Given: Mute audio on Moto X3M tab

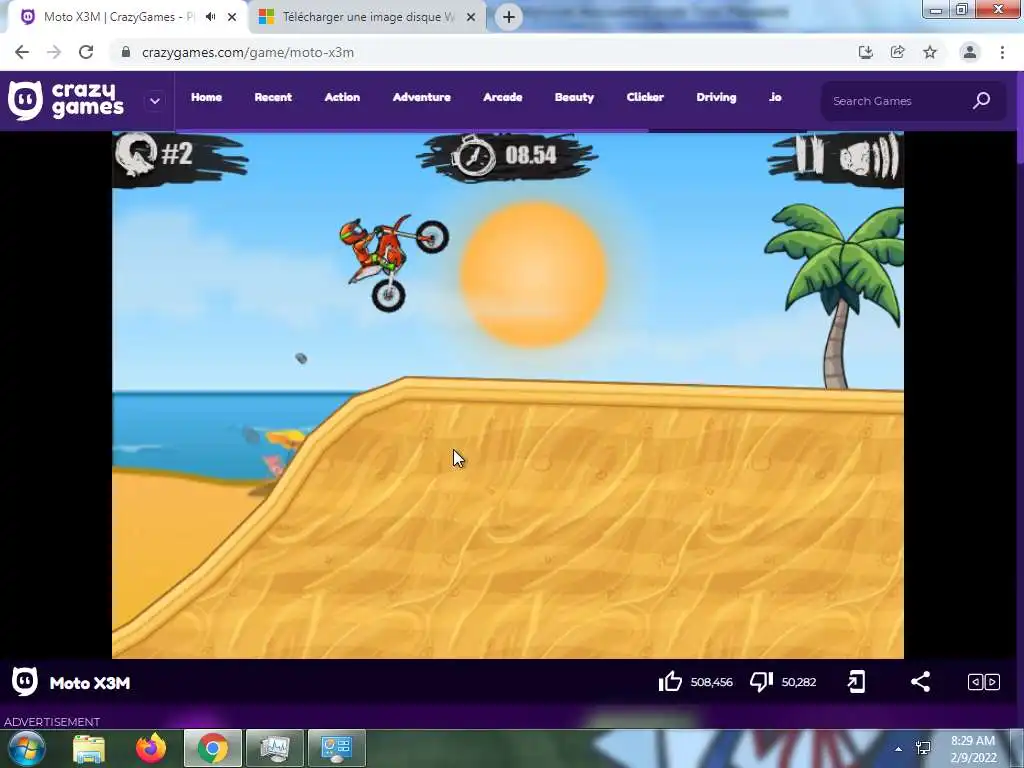Looking at the screenshot, I should [210, 17].
